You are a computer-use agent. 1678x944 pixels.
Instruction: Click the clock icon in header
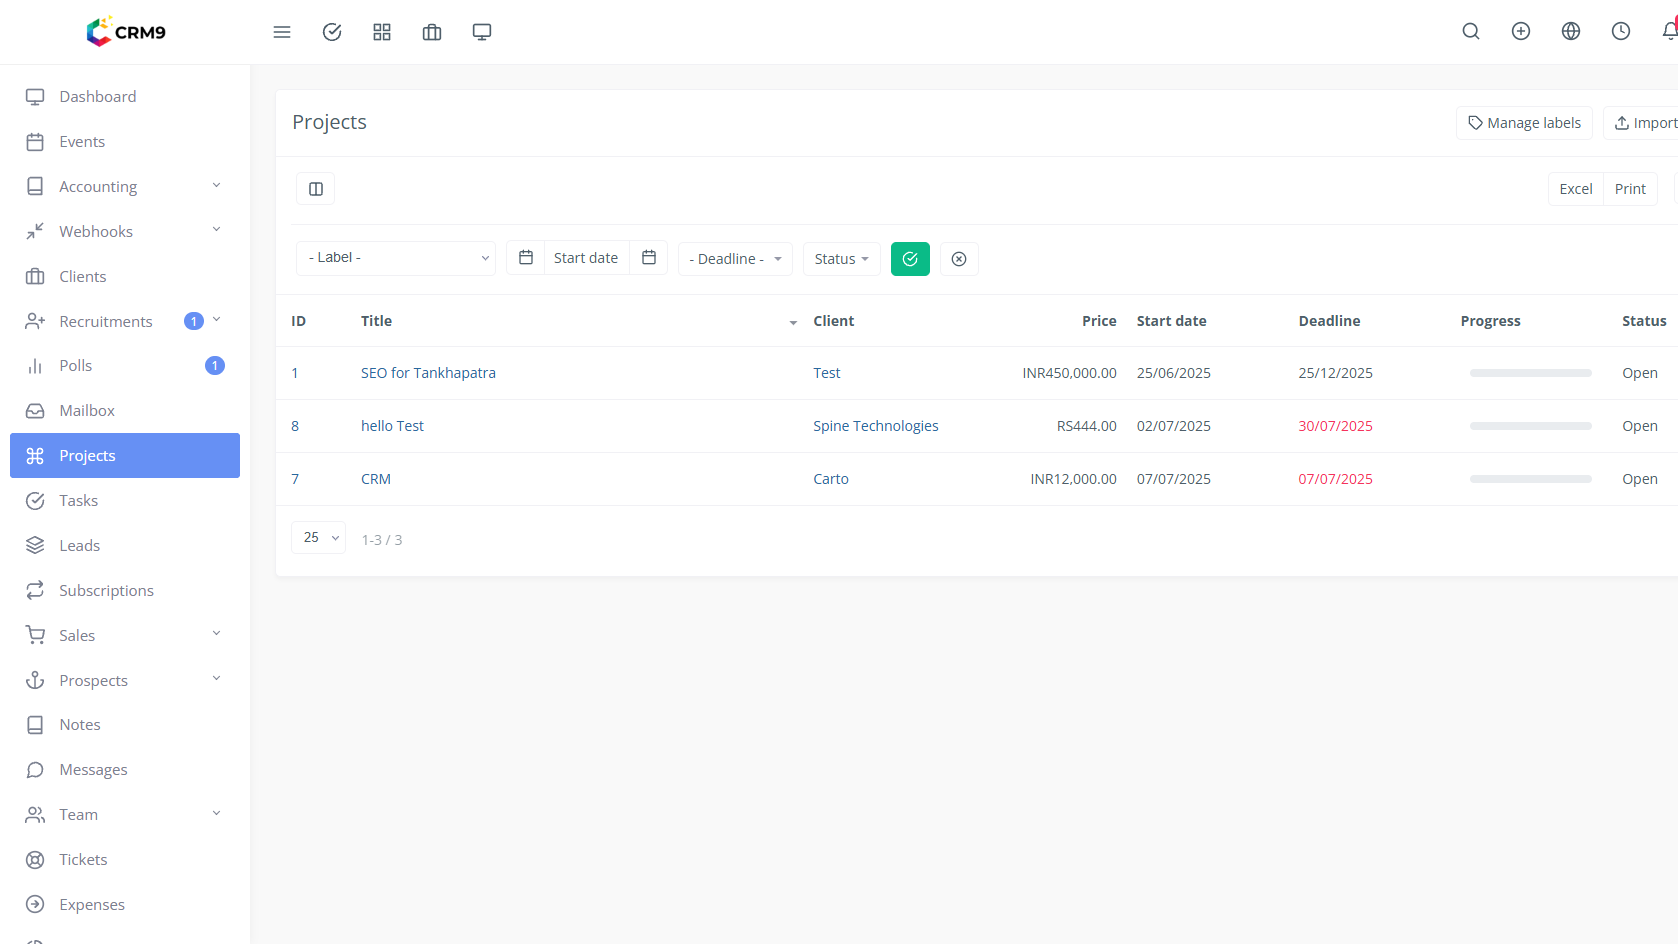tap(1620, 32)
